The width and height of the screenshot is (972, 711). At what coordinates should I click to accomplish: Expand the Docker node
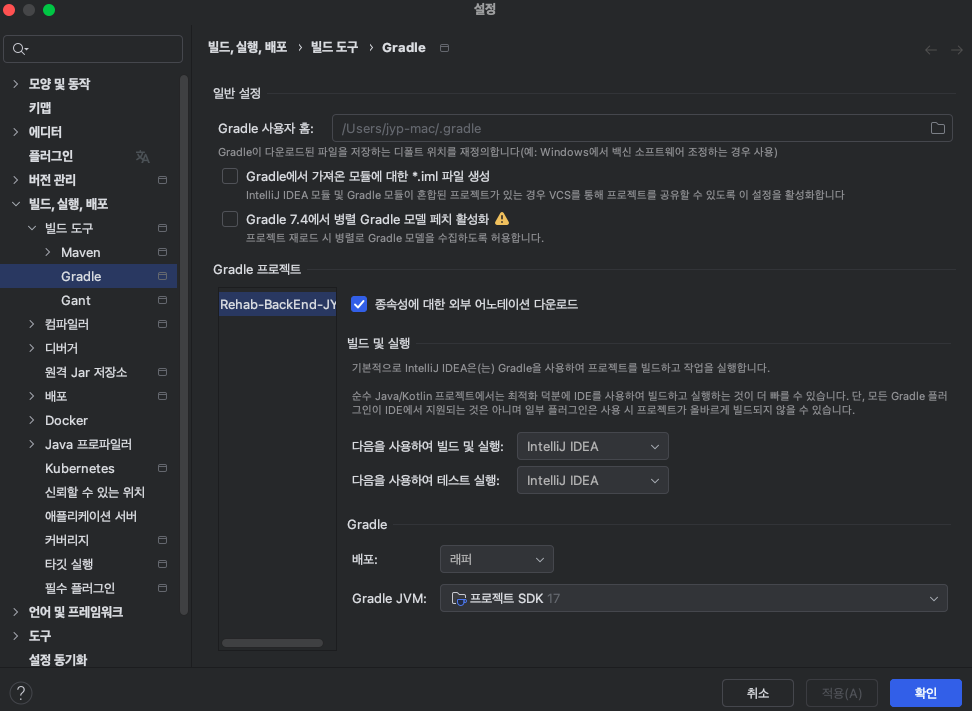click(32, 420)
